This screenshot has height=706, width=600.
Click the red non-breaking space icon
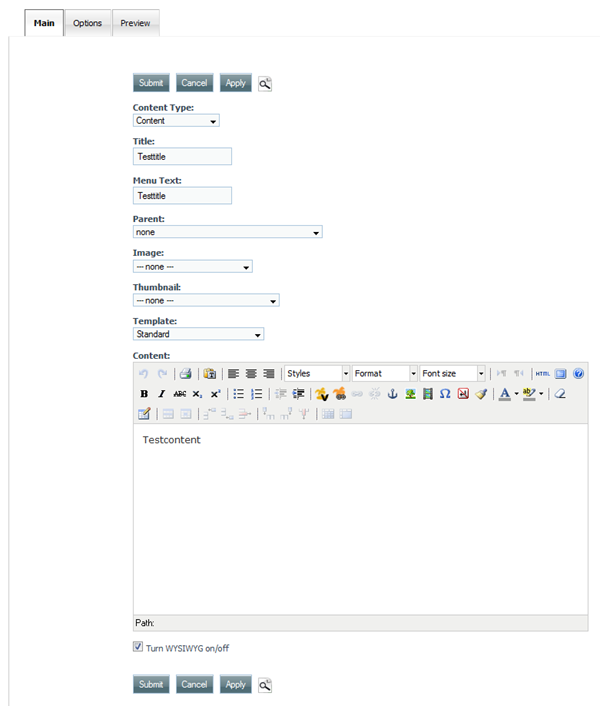[x=463, y=394]
